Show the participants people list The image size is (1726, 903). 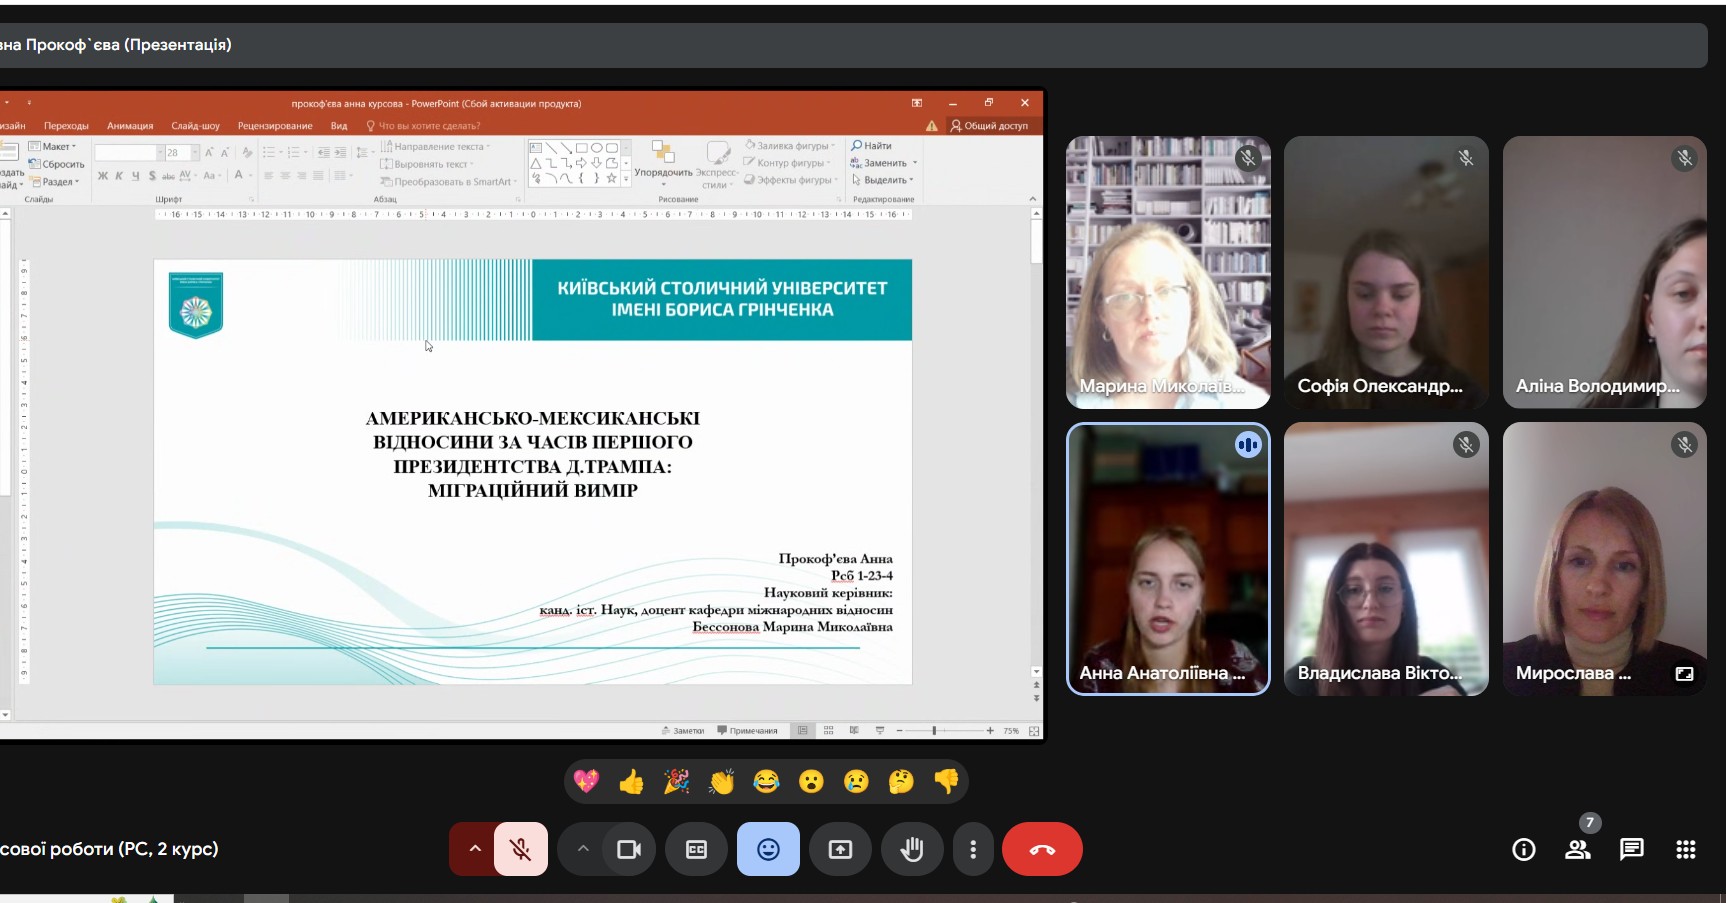pyautogui.click(x=1578, y=849)
